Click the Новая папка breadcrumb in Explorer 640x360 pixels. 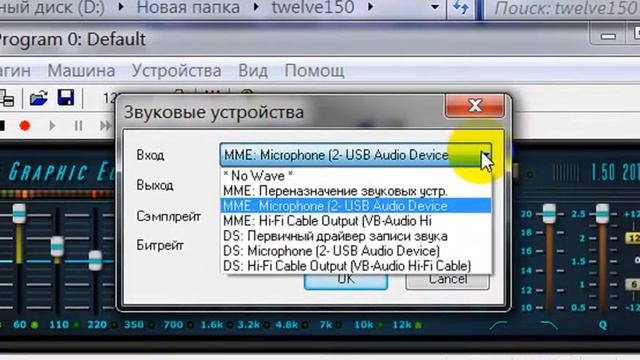[188, 7]
